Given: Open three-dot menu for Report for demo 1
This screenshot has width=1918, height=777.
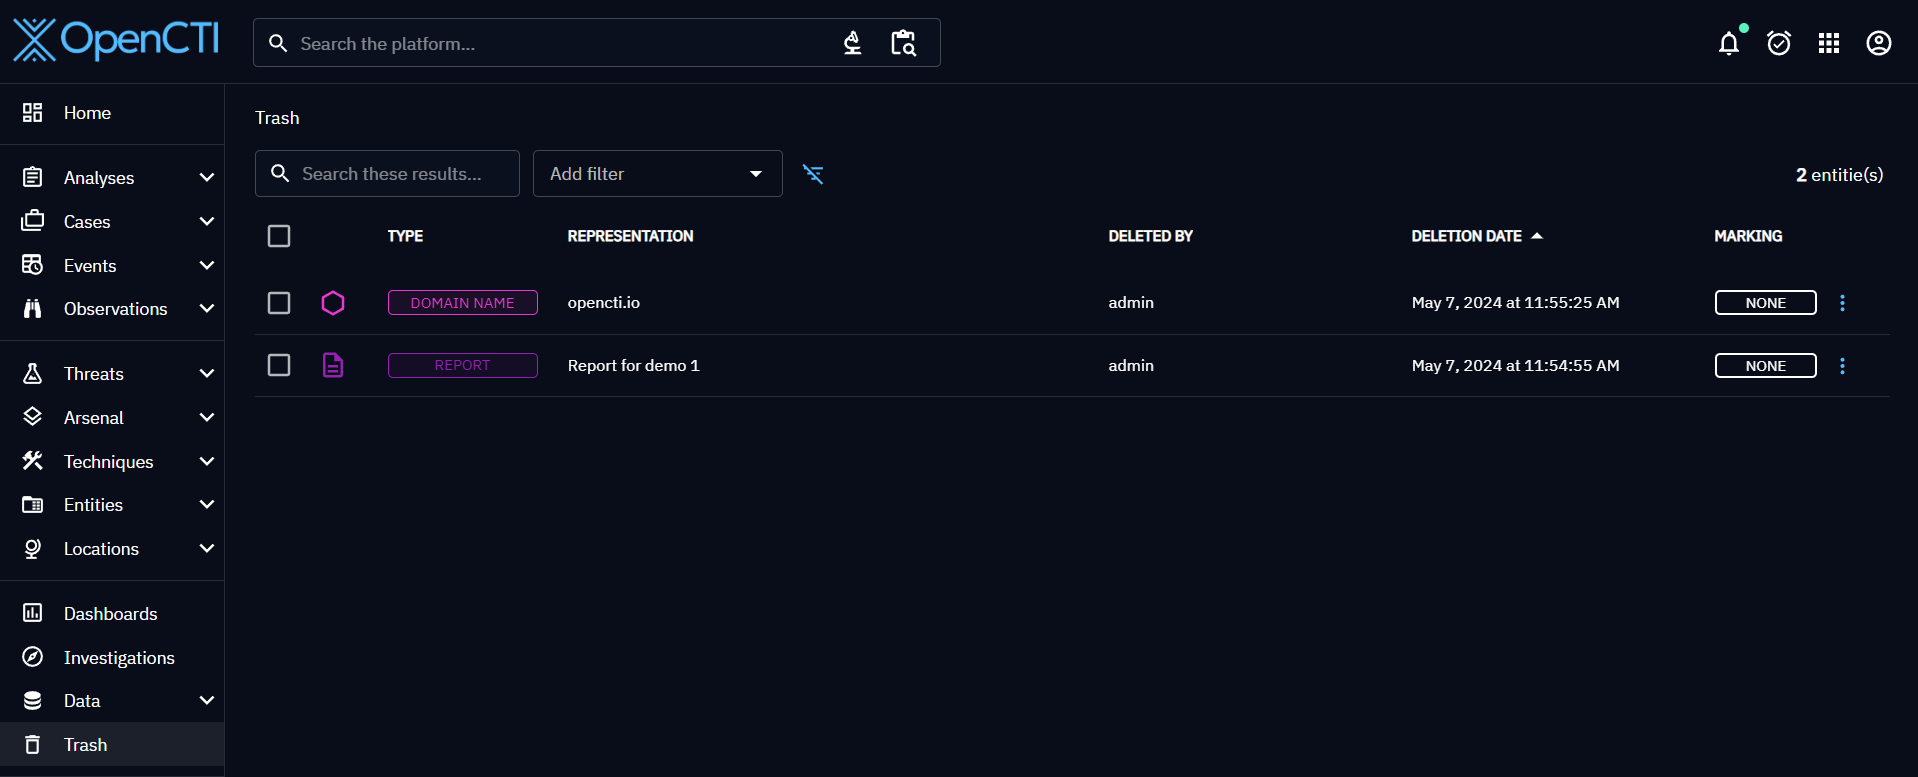Looking at the screenshot, I should pos(1842,366).
